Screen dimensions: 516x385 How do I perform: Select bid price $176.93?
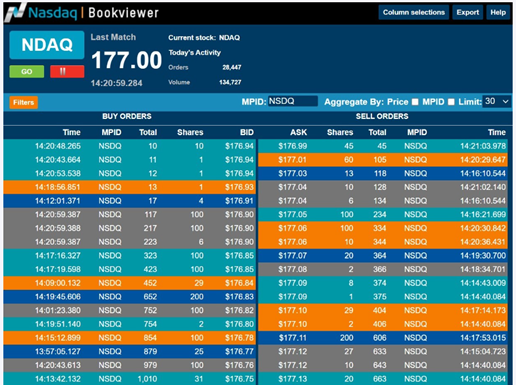tap(239, 187)
